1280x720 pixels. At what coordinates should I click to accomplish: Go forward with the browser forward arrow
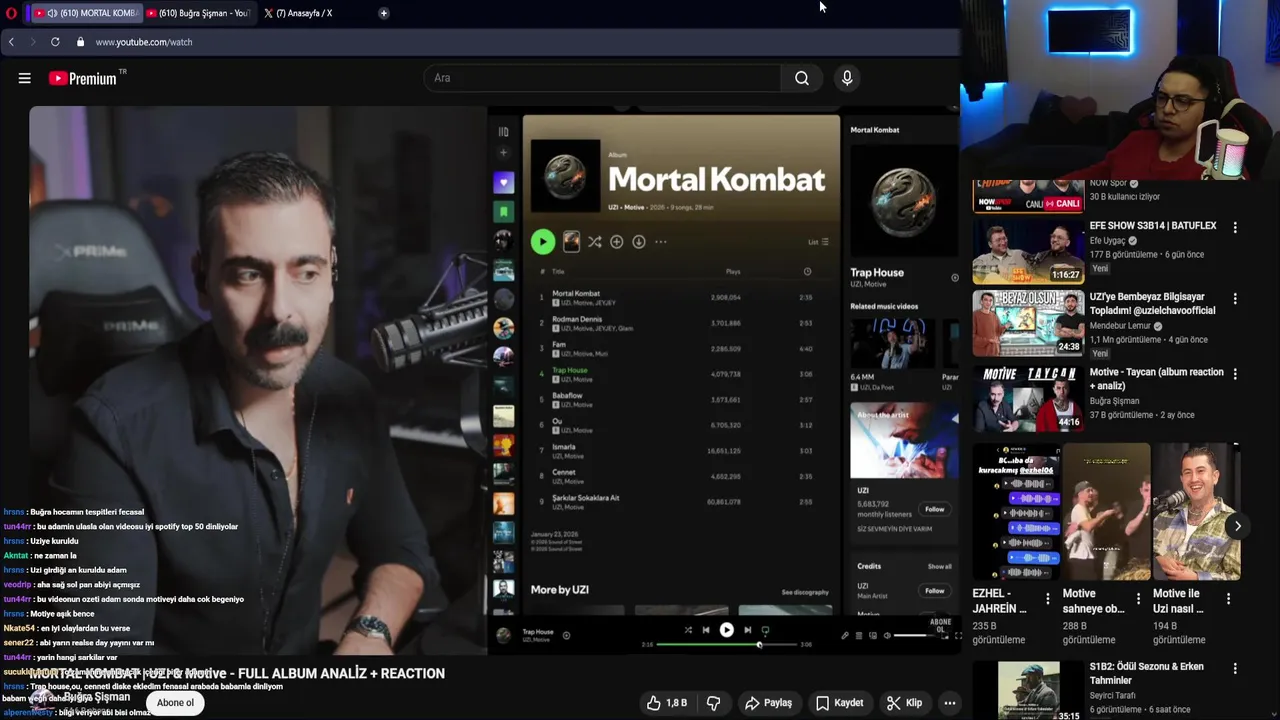coord(32,42)
